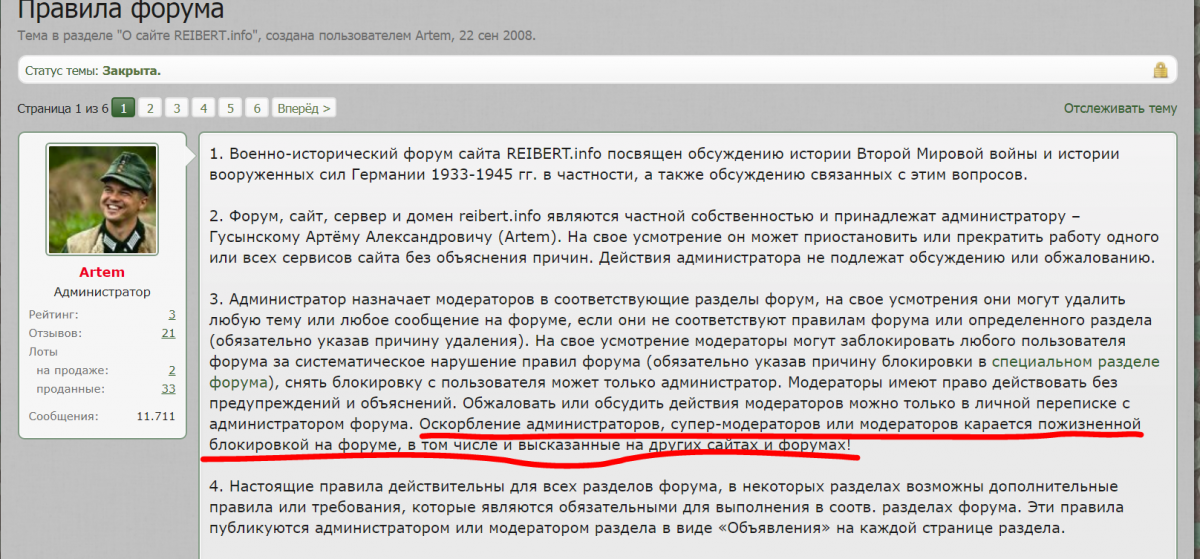
Task: Select current page 1 button
Action: click(x=123, y=108)
